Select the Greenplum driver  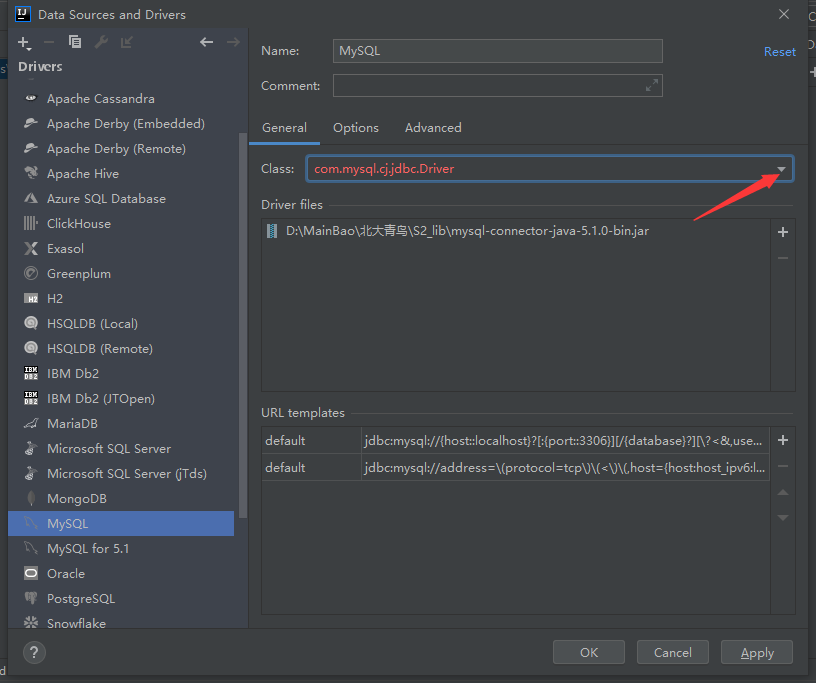click(121, 273)
